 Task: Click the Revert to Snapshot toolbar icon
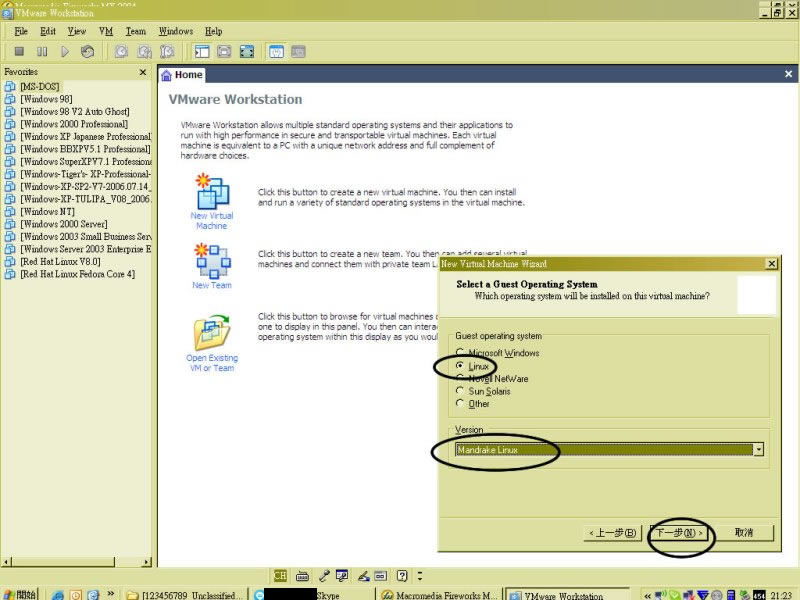144,52
